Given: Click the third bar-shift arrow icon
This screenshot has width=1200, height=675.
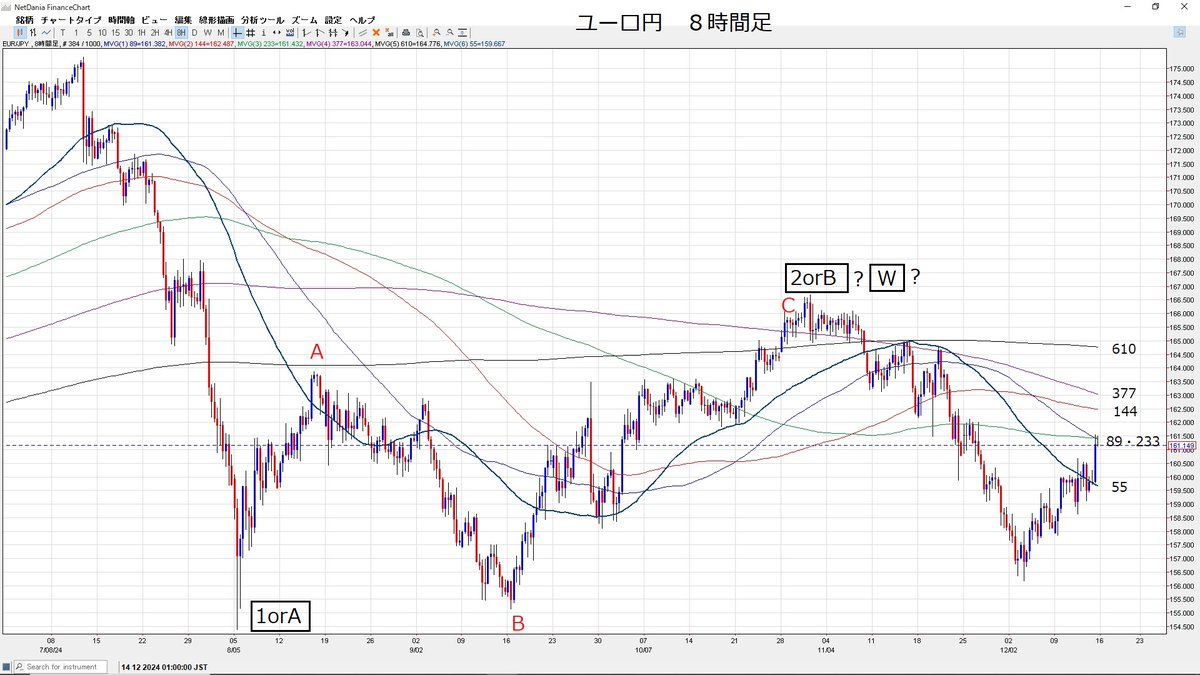Looking at the screenshot, I should tap(332, 33).
